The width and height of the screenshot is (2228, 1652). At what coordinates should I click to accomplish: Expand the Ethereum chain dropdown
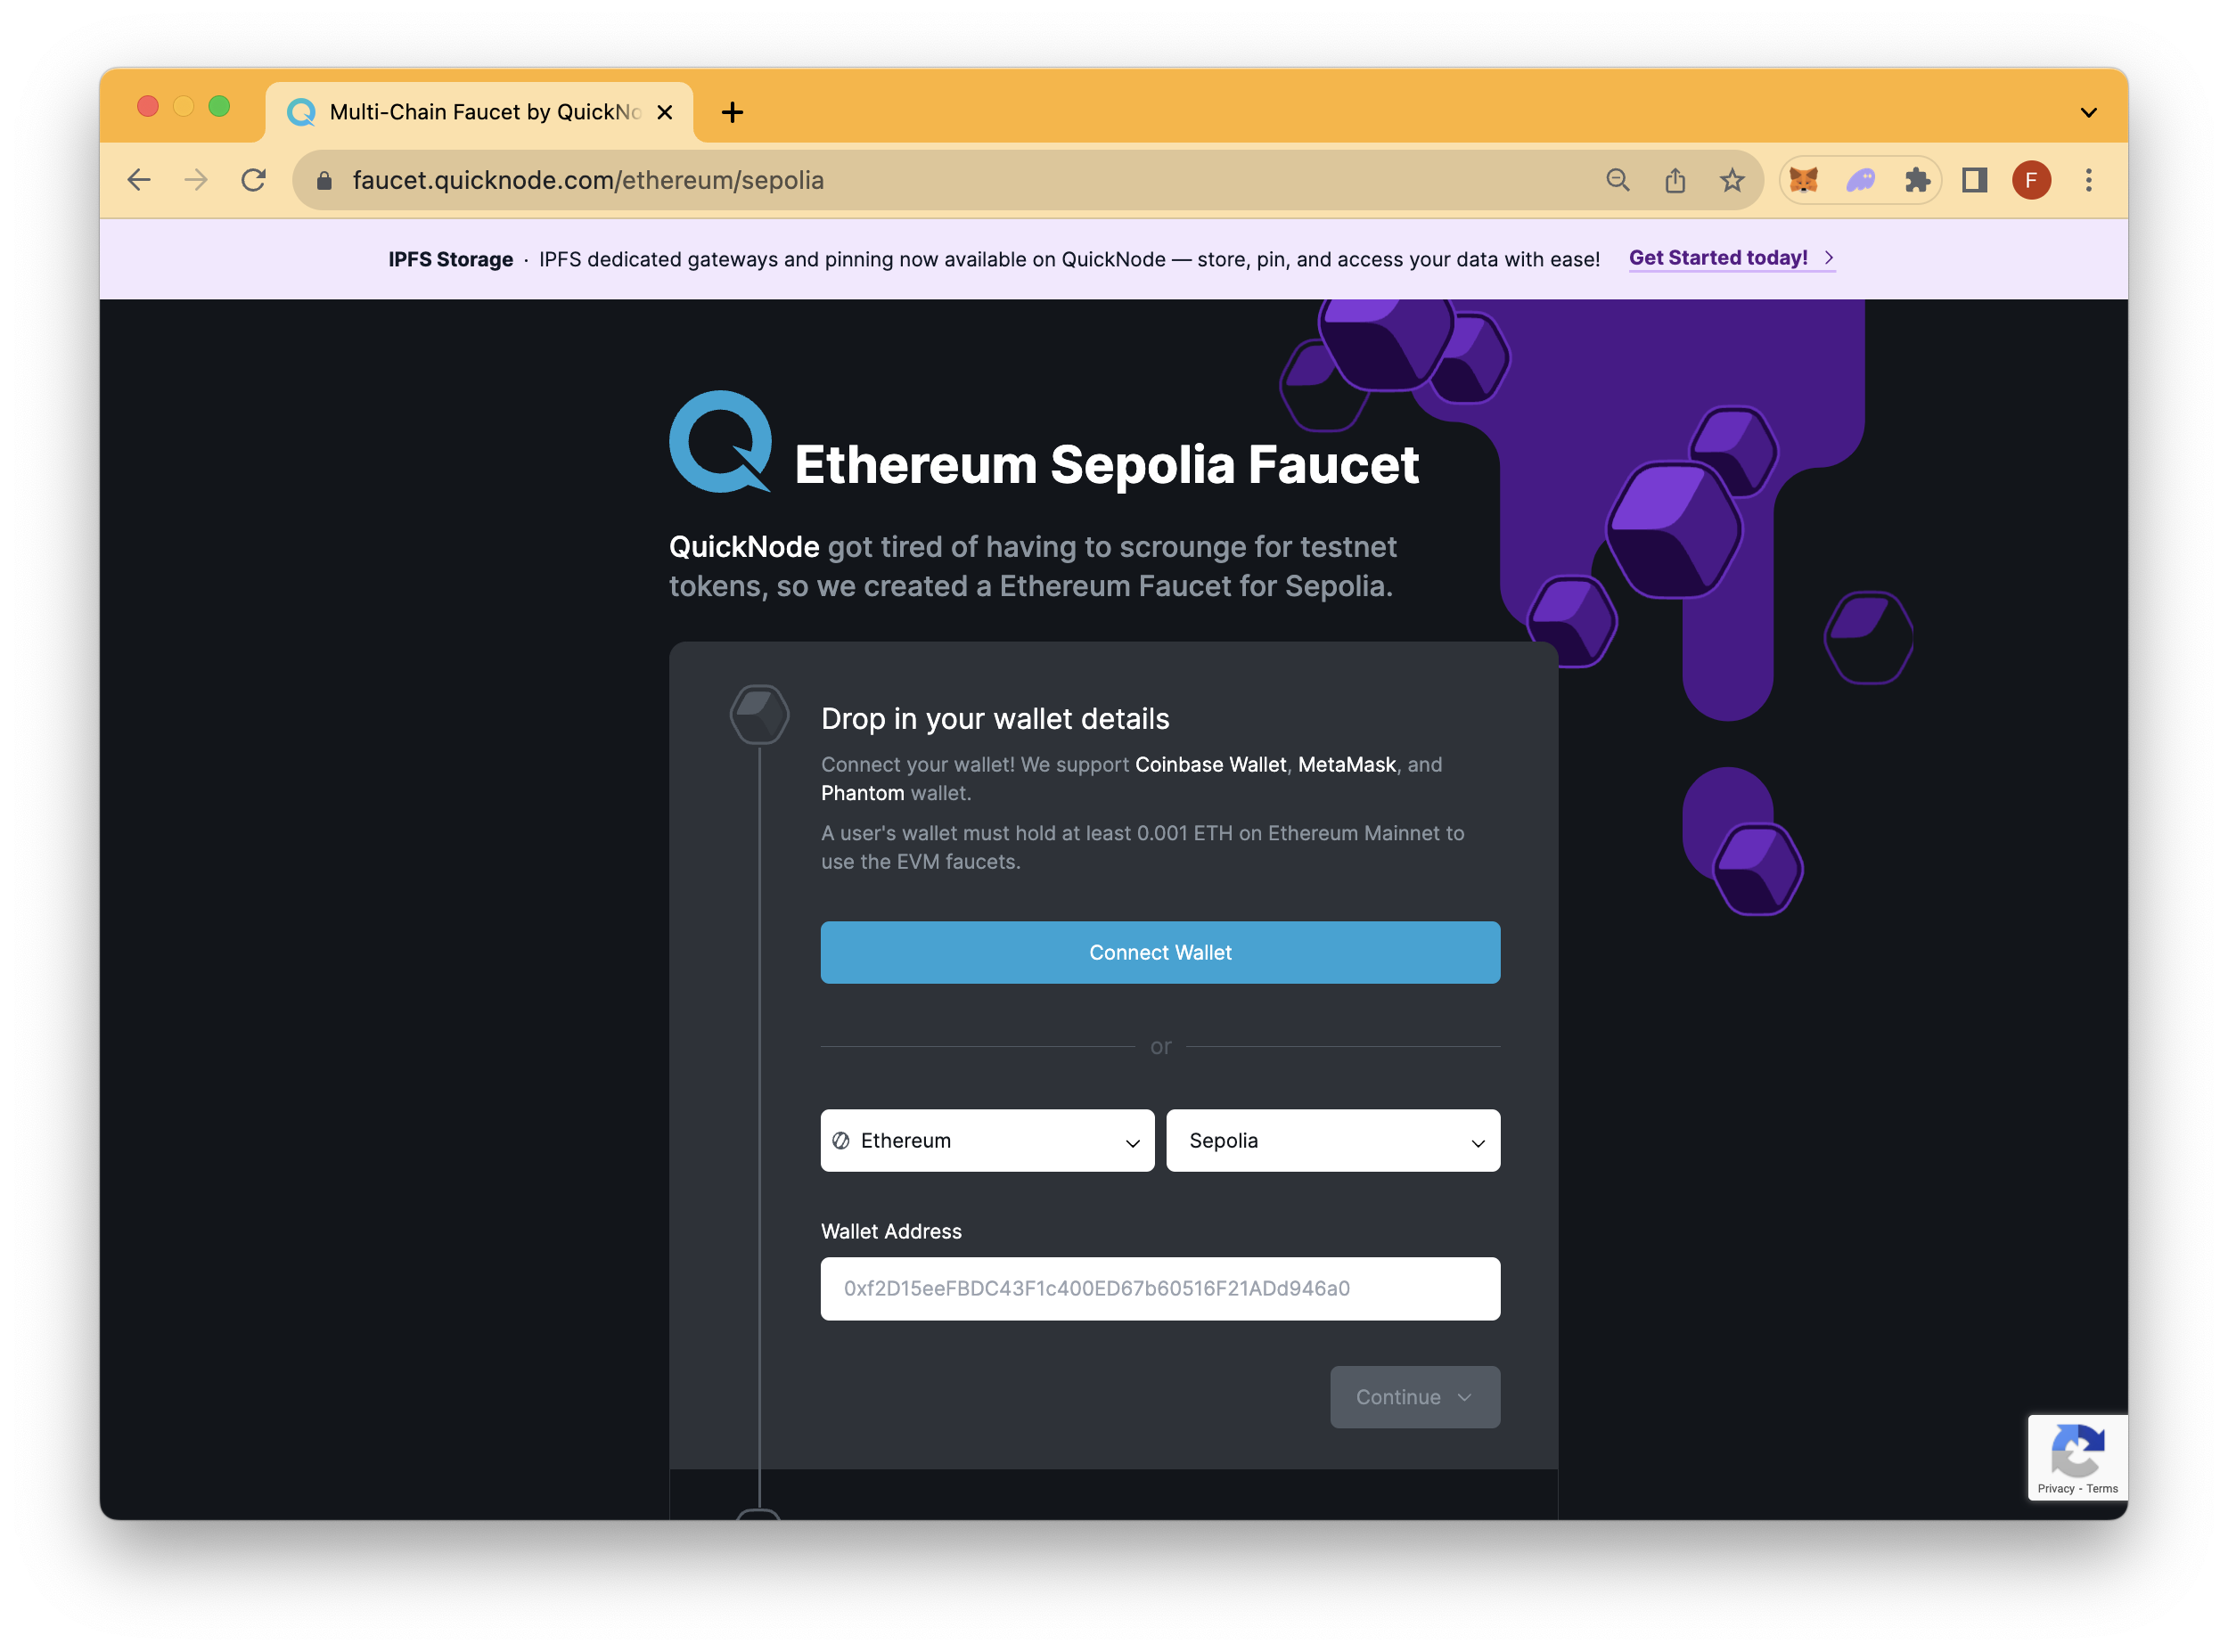click(987, 1140)
